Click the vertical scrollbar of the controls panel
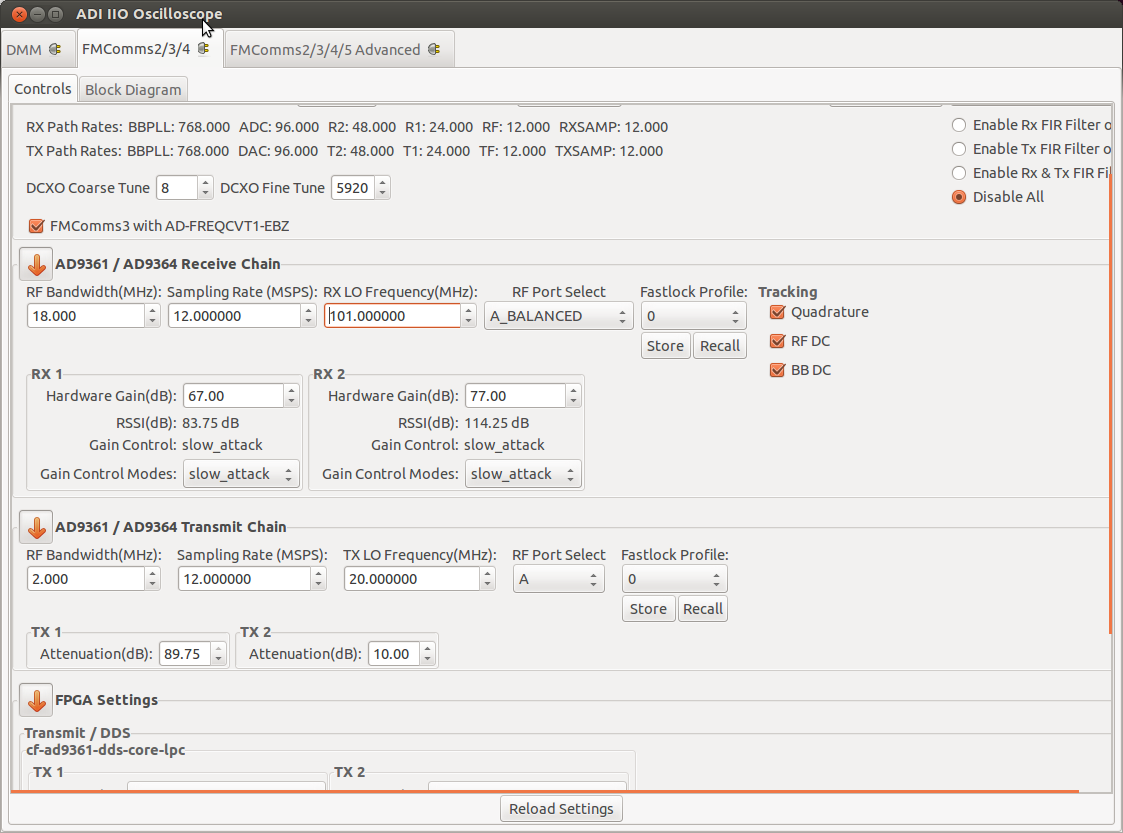Image resolution: width=1123 pixels, height=833 pixels. [x=1111, y=403]
